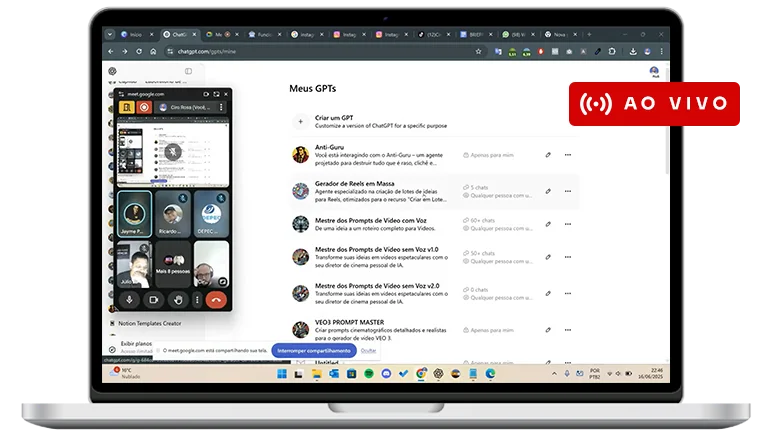This screenshot has height=433, width=767.
Task: Click browser back arrow
Action: 111,51
